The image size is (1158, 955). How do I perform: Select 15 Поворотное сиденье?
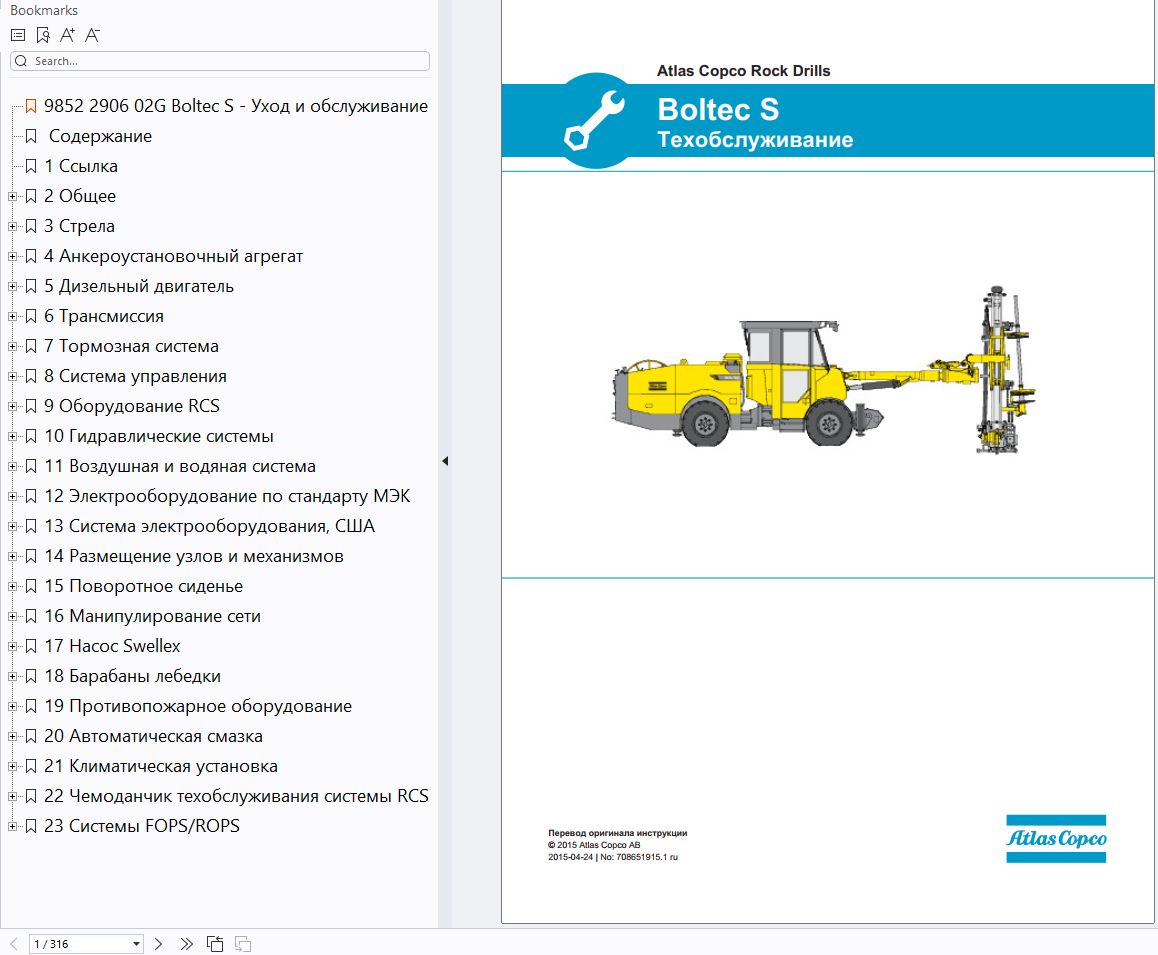(x=143, y=586)
